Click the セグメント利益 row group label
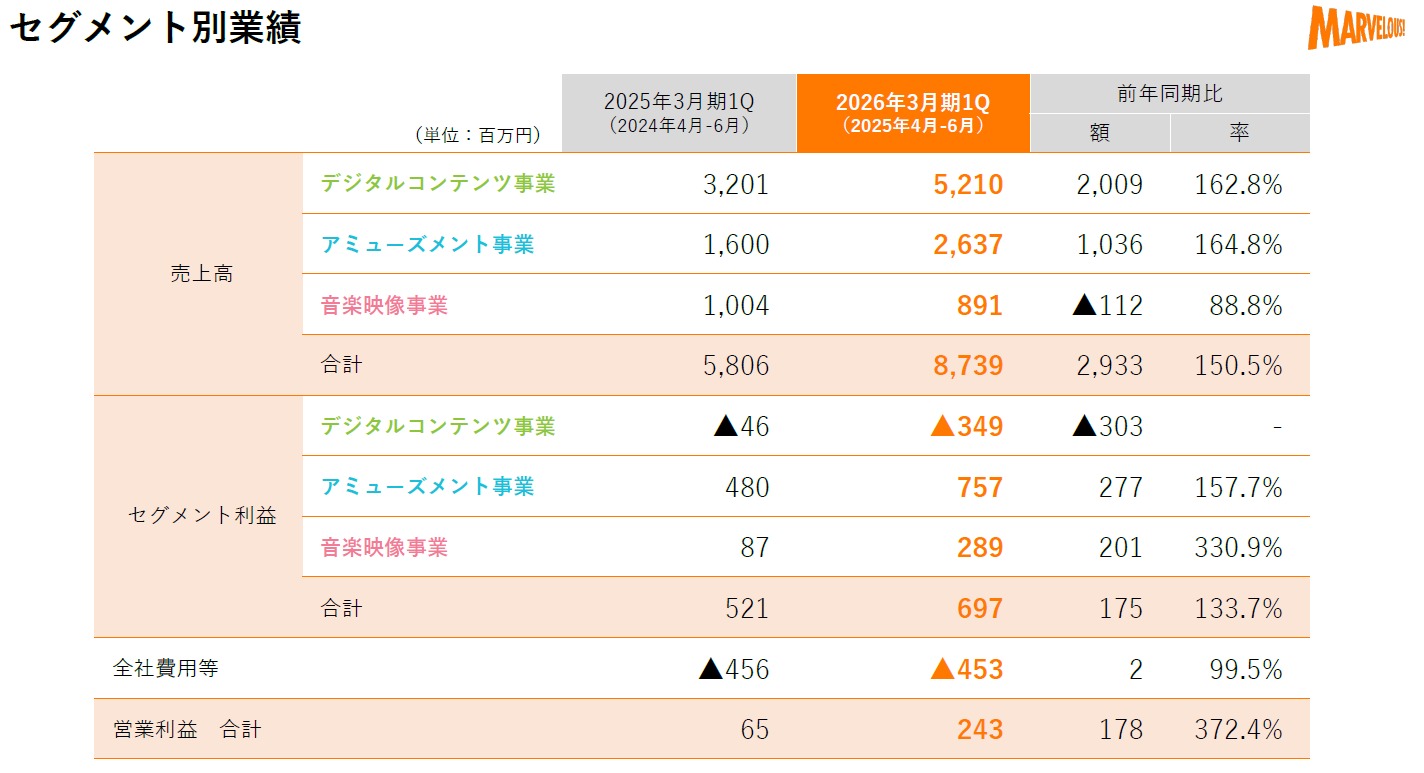 (x=202, y=516)
